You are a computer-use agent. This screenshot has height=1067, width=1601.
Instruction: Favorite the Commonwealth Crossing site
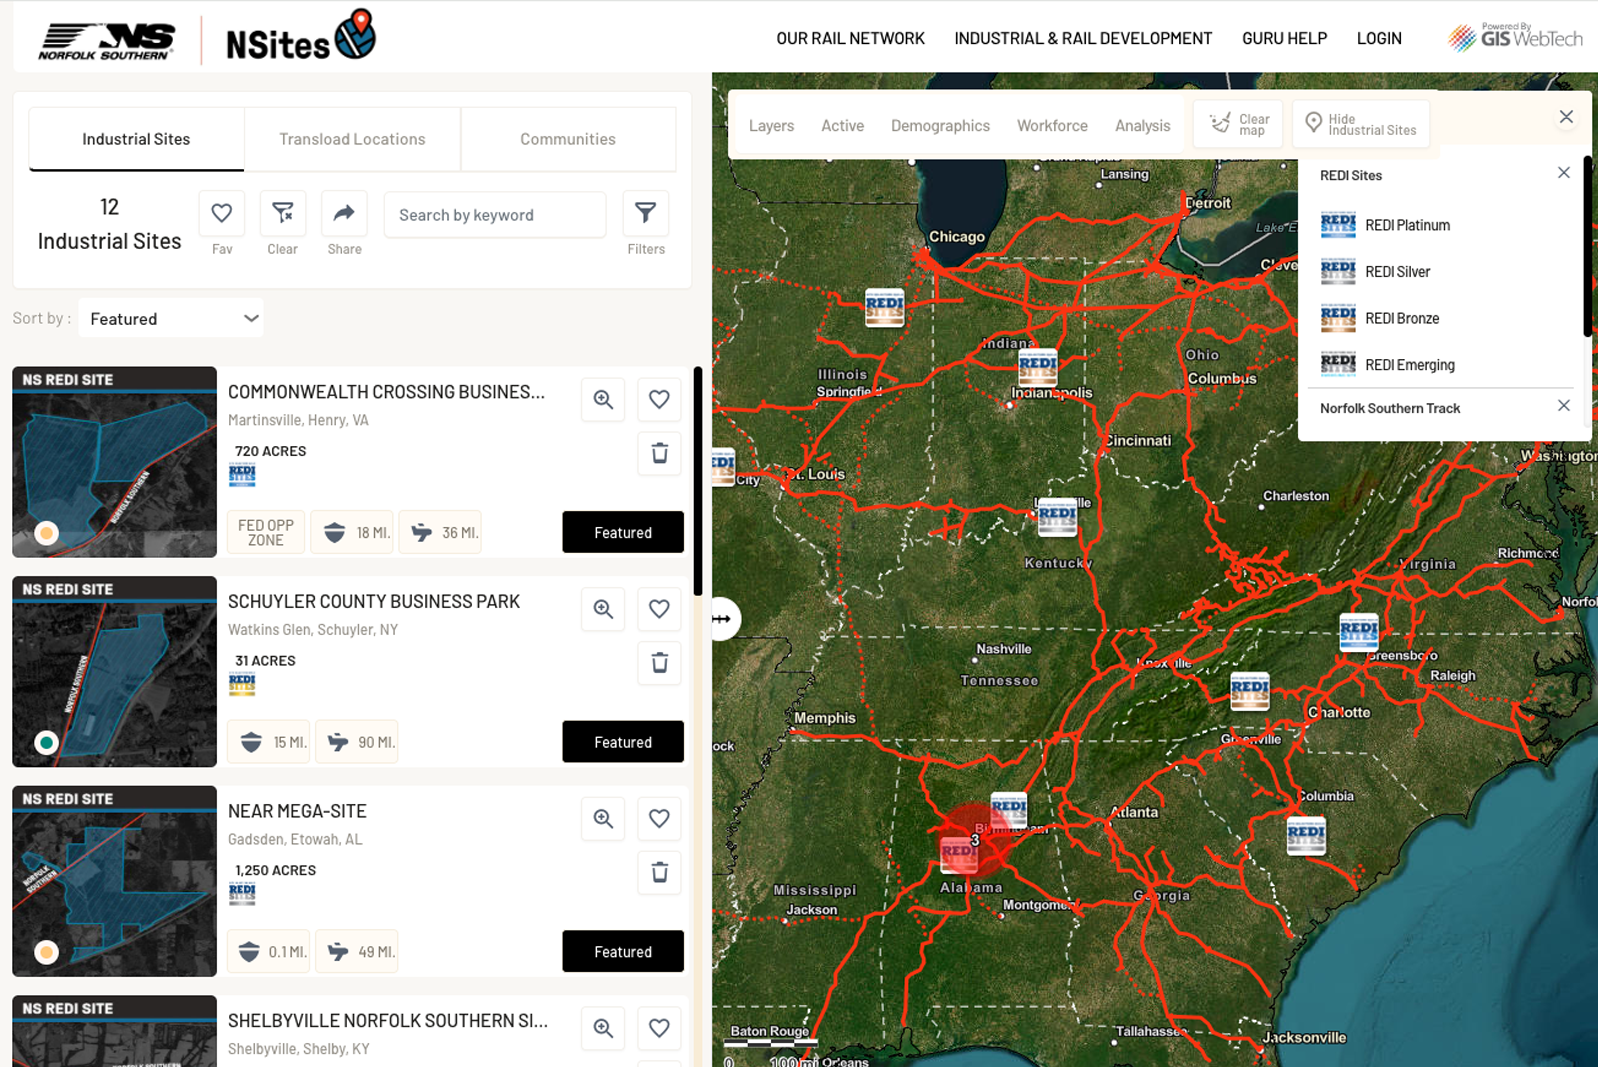click(x=659, y=399)
